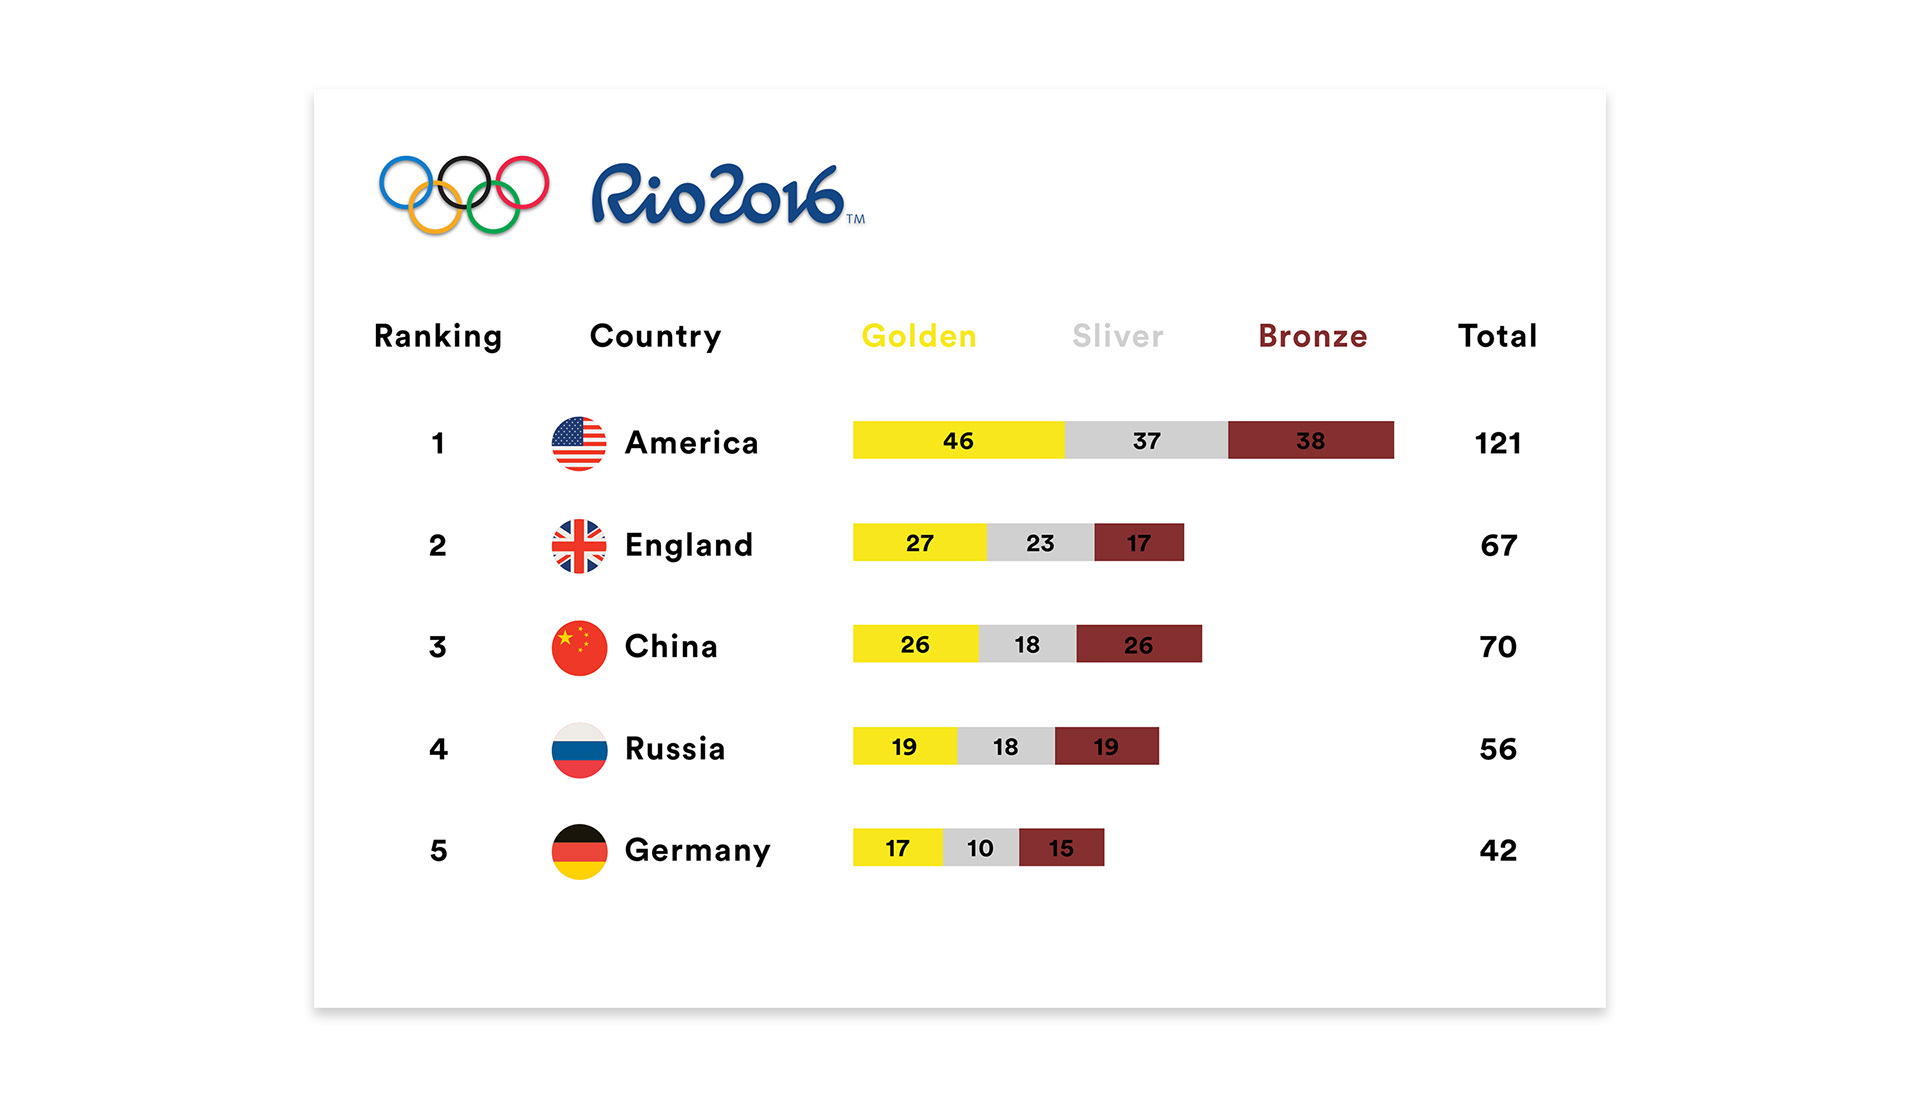The width and height of the screenshot is (1920, 1097).
Task: Click the Ranking column header
Action: click(x=438, y=337)
